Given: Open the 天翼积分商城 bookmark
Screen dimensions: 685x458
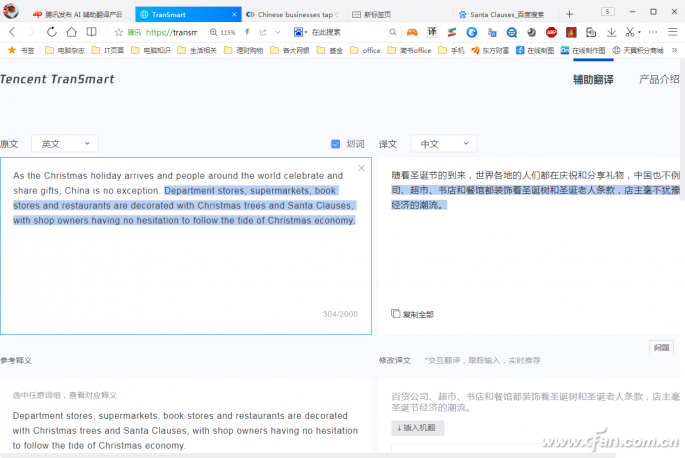Looking at the screenshot, I should coord(638,50).
